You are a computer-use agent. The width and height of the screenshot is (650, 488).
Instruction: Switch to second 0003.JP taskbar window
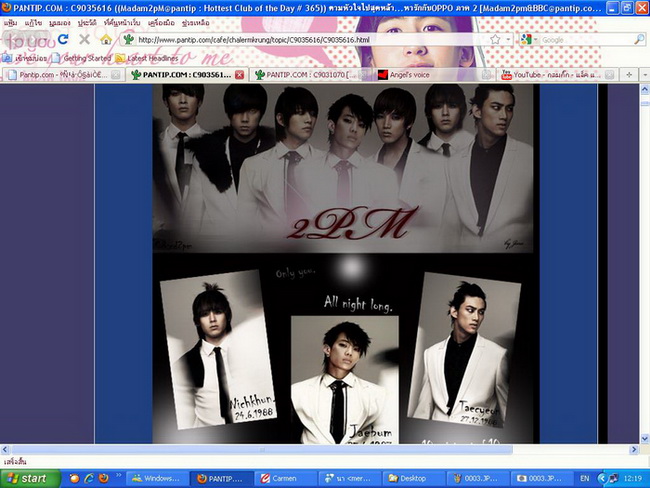pyautogui.click(x=542, y=478)
